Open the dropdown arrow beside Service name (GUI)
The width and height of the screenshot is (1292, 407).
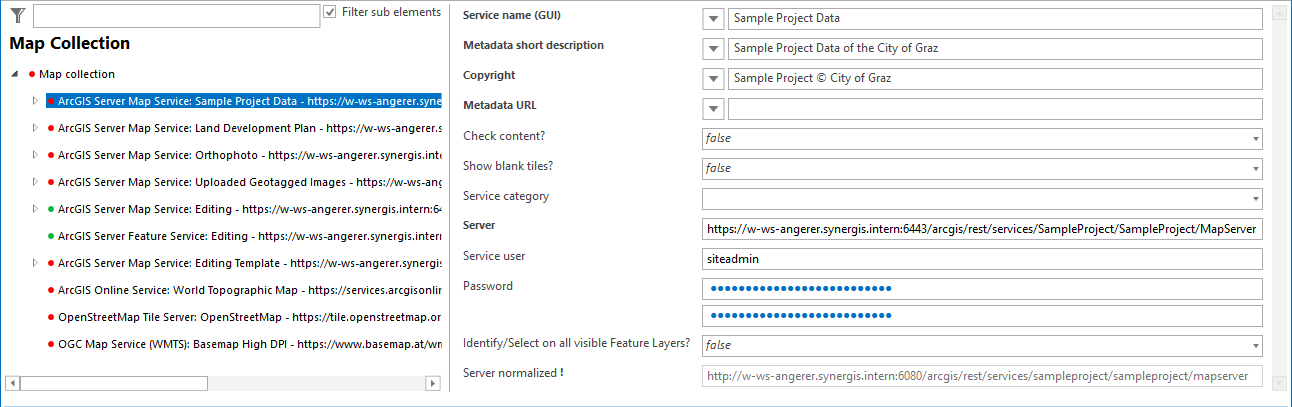[x=713, y=18]
